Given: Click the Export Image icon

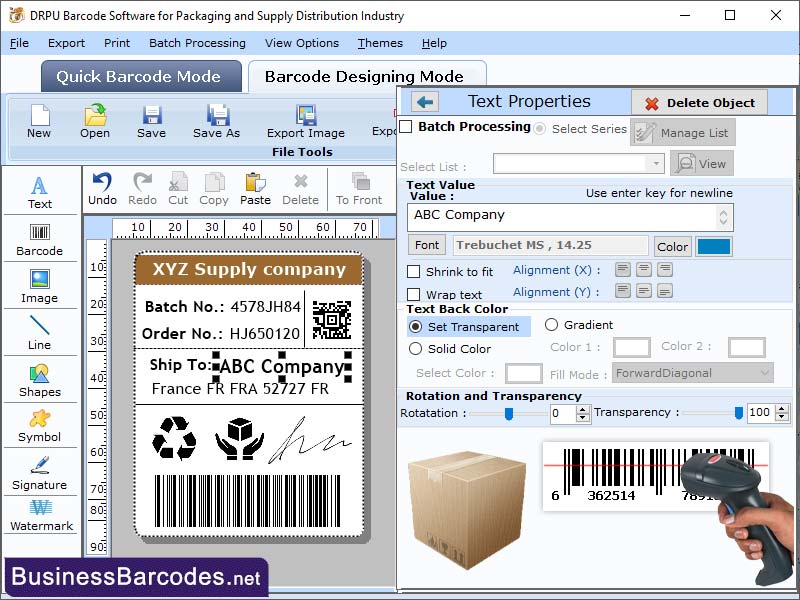Looking at the screenshot, I should [x=305, y=122].
